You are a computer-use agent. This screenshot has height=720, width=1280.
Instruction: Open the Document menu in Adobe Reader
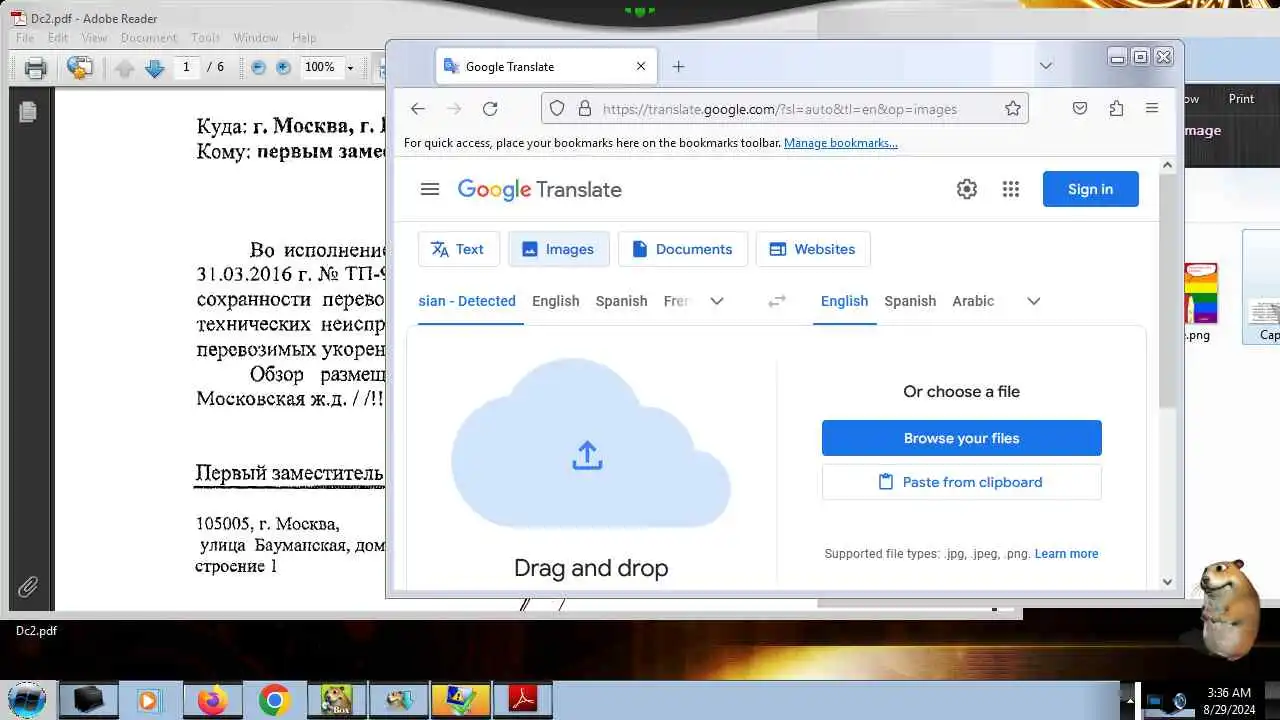149,38
